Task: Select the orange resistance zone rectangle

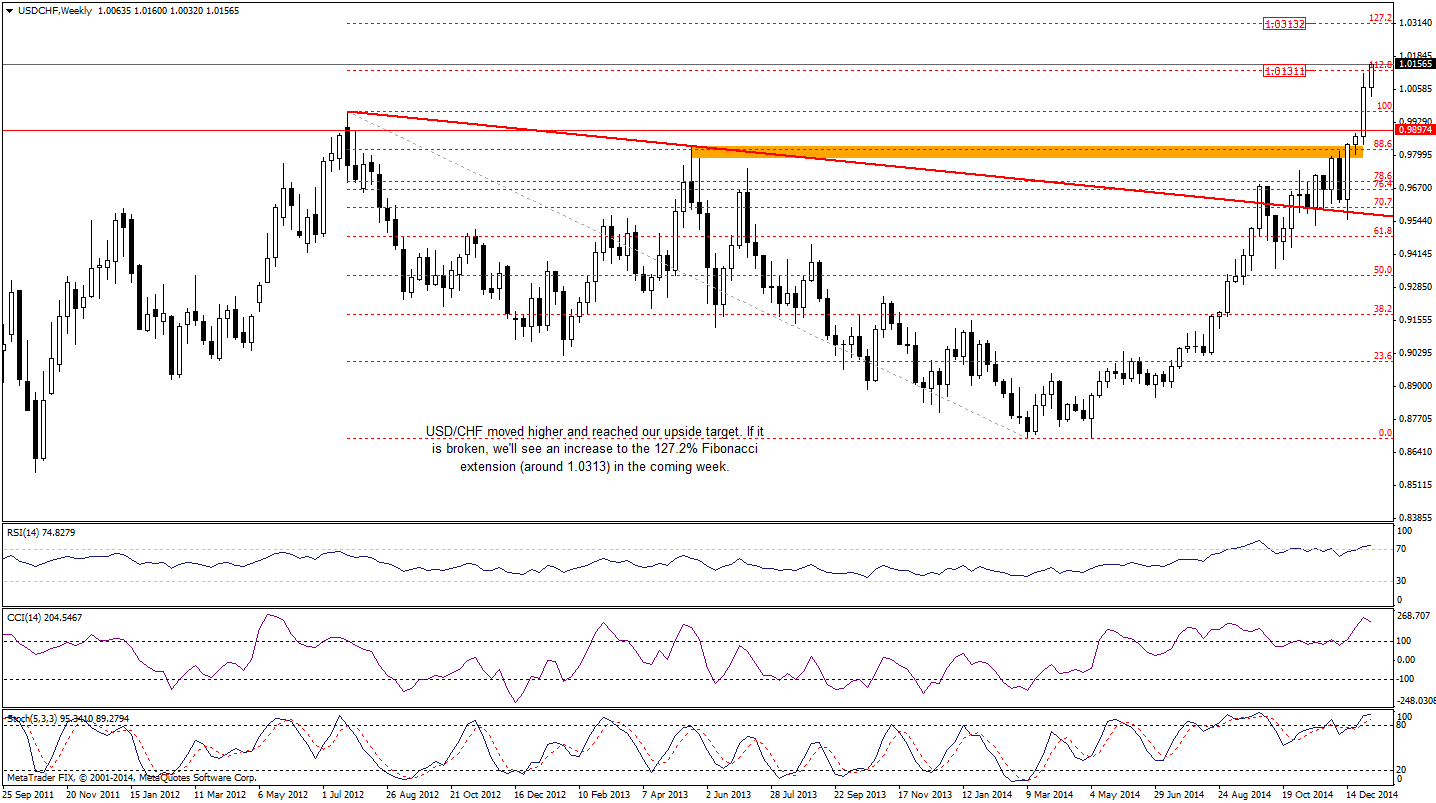Action: pos(1027,151)
